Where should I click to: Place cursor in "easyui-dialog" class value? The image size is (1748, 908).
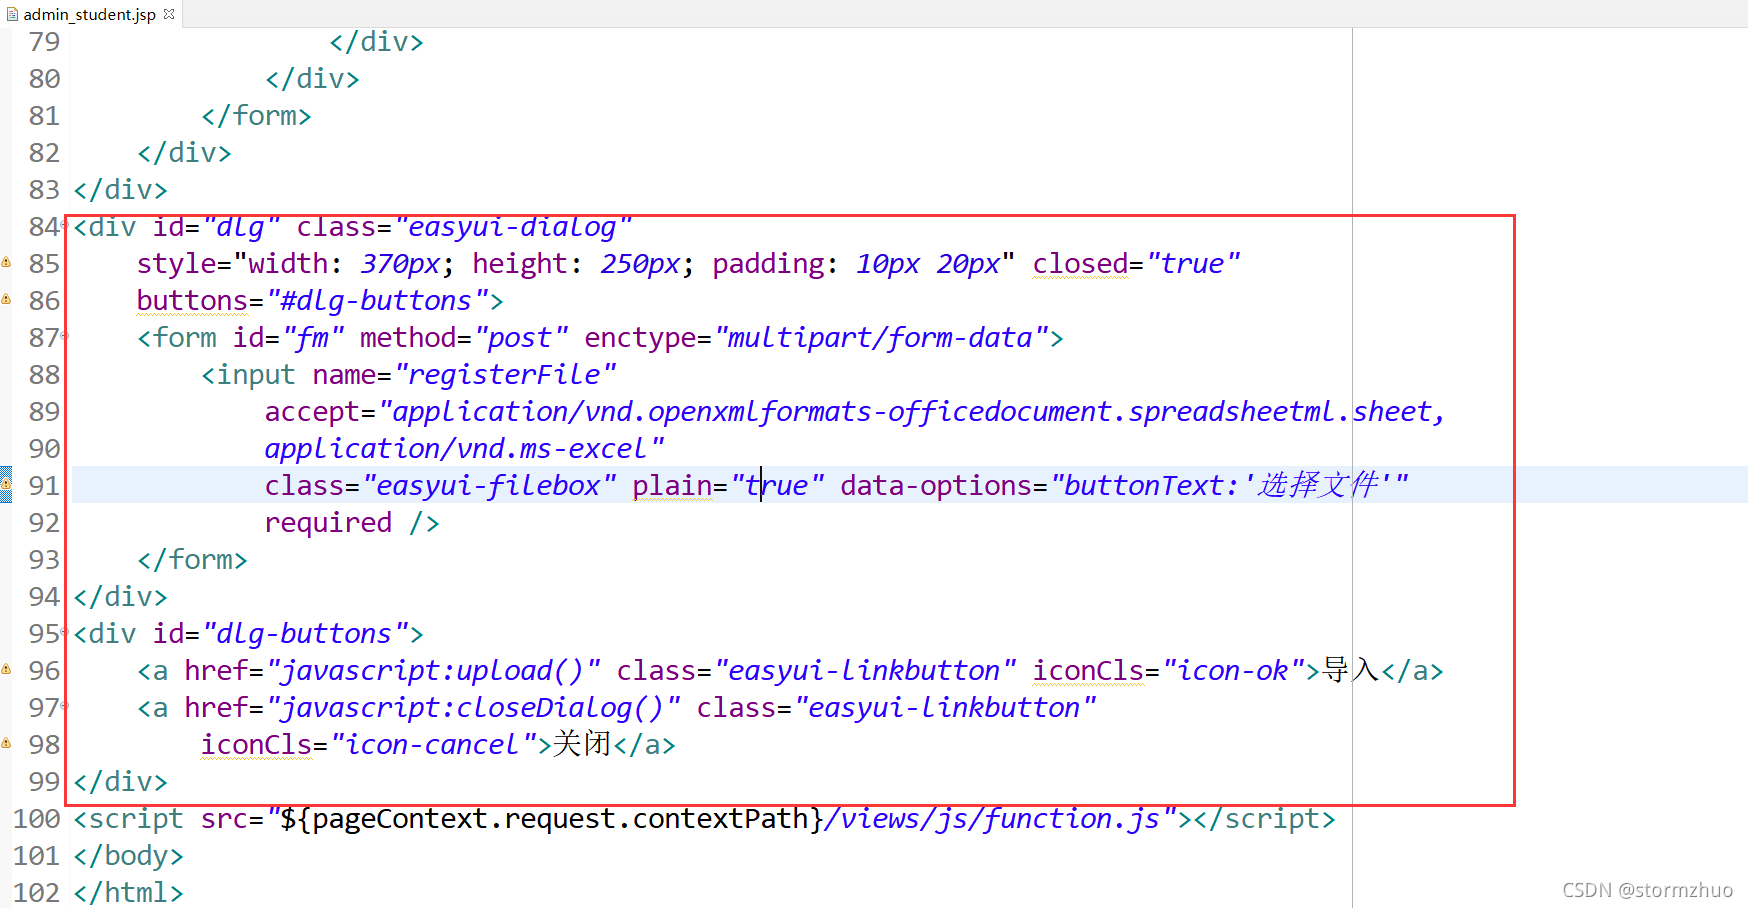513,227
